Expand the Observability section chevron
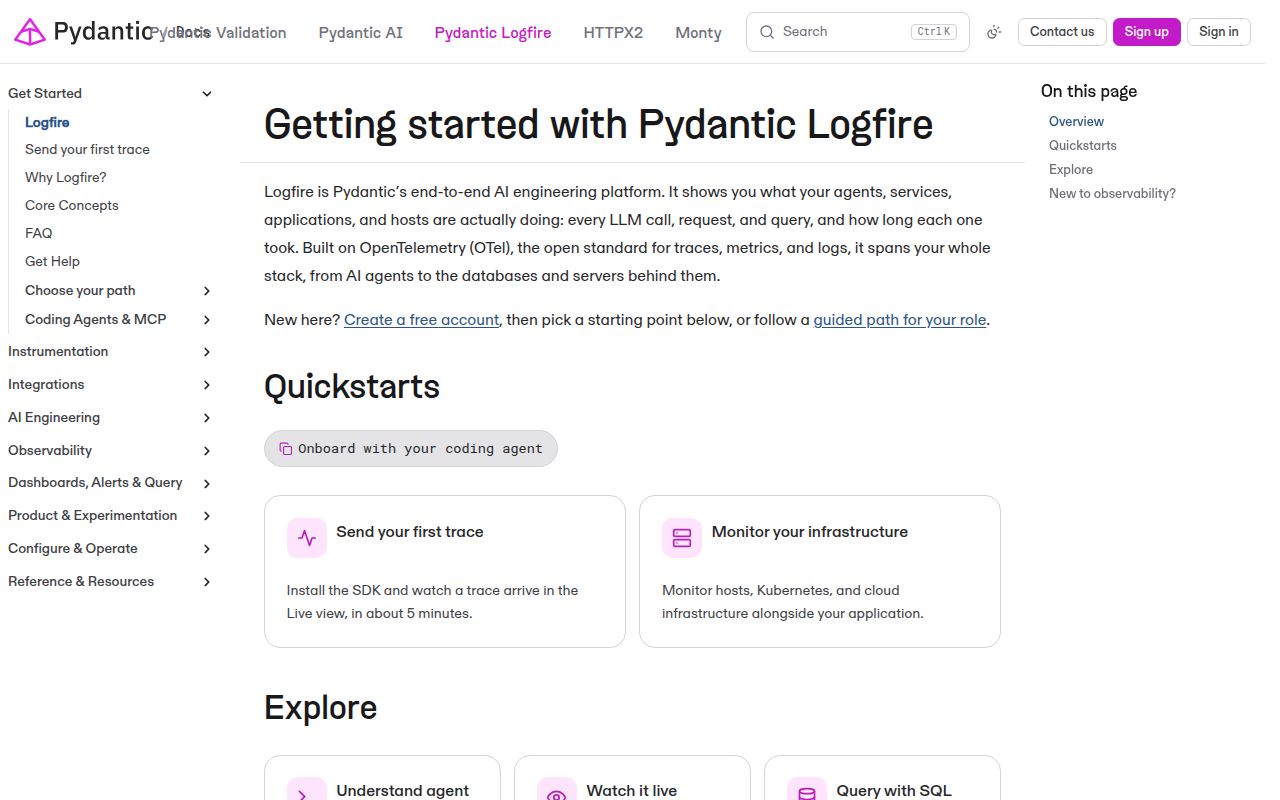Image resolution: width=1280 pixels, height=800 pixels. [207, 451]
